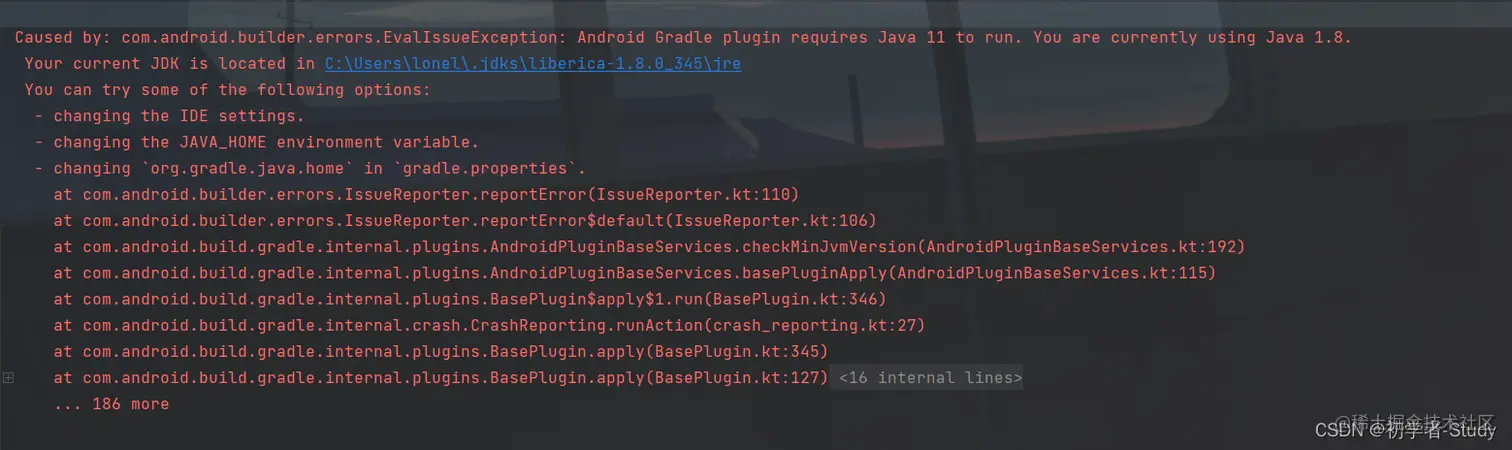
Task: Click the IssueReporter.kt:106 stack frame
Action: (x=465, y=220)
